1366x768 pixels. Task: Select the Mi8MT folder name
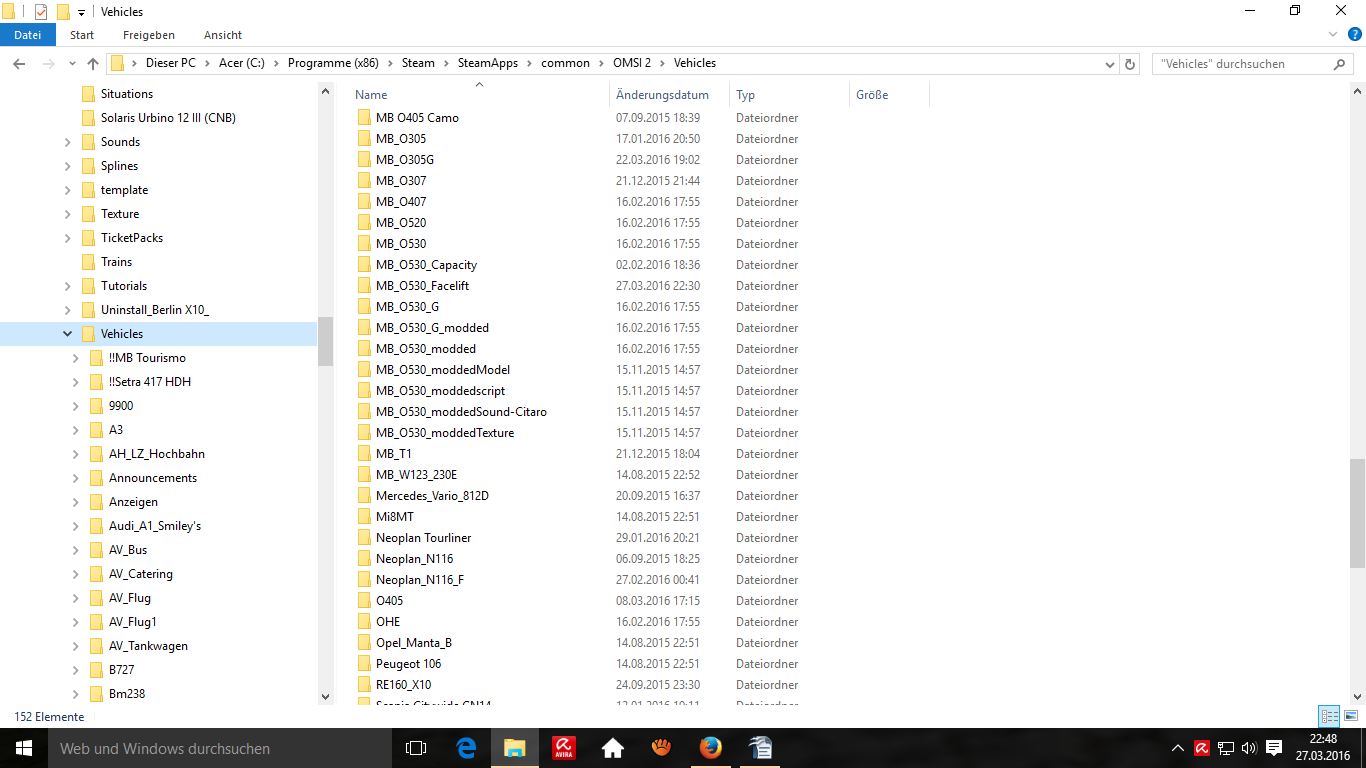(x=395, y=517)
